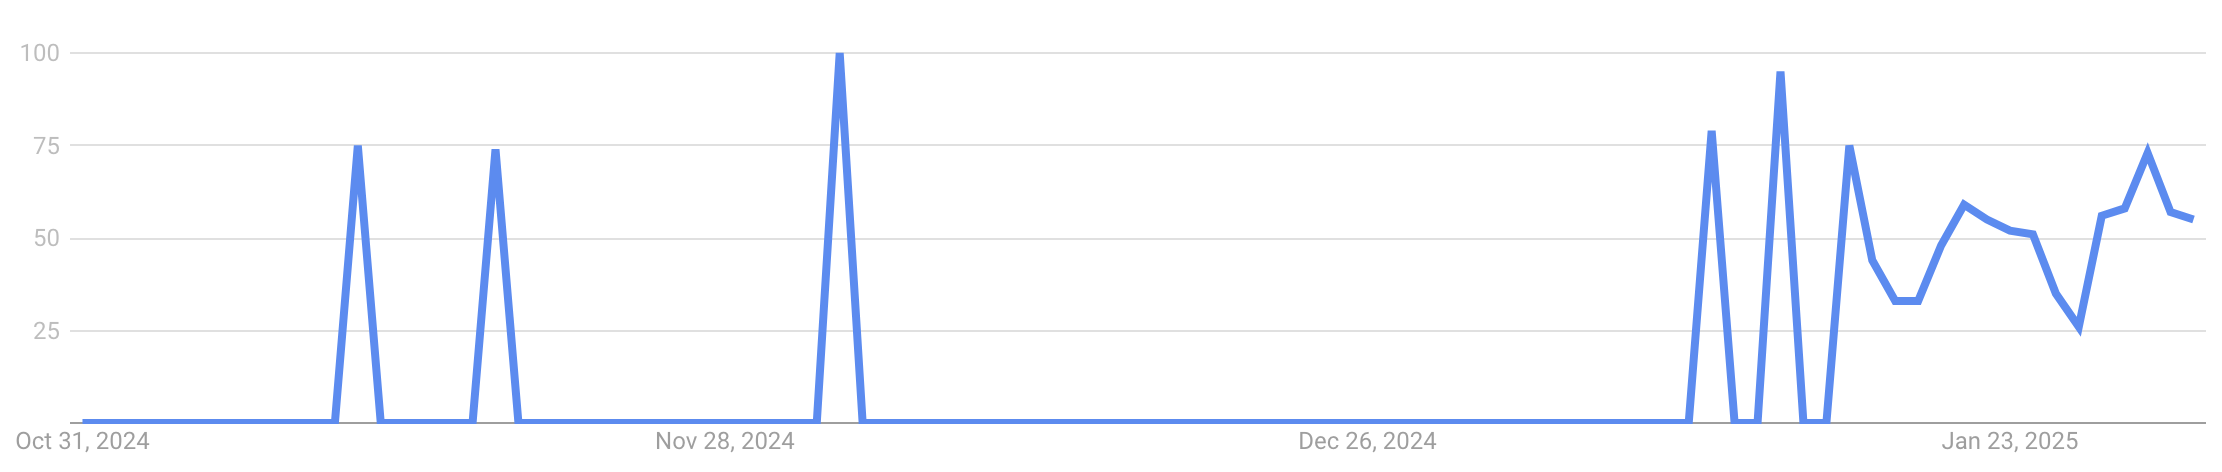
Task: Click the tallest spike reaching 100
Action: [x=839, y=54]
